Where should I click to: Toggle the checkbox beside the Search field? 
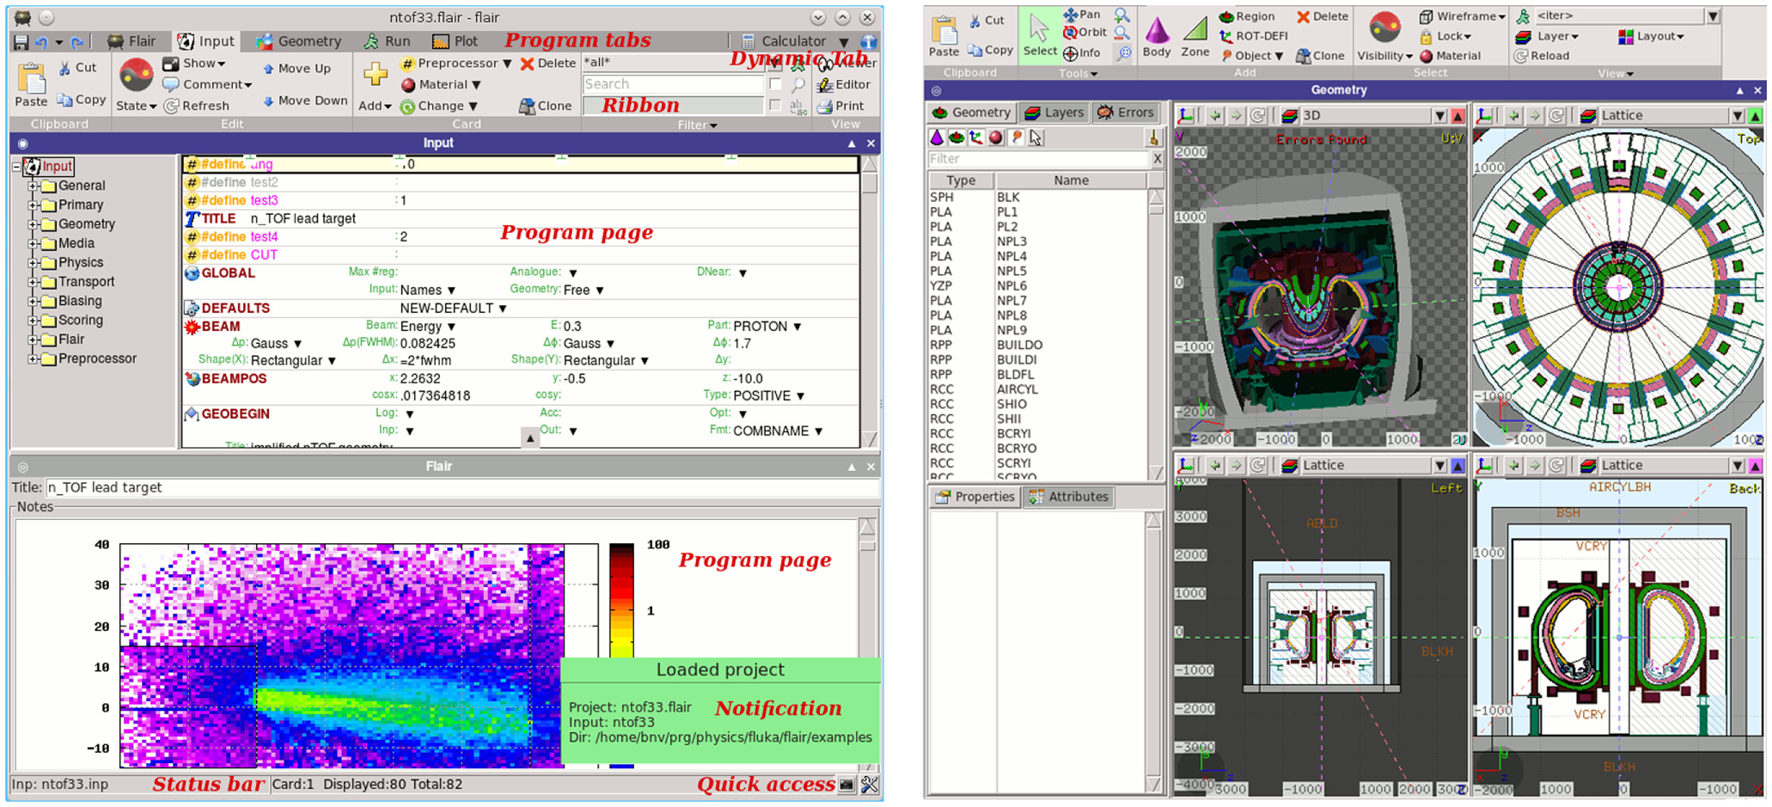pos(775,85)
